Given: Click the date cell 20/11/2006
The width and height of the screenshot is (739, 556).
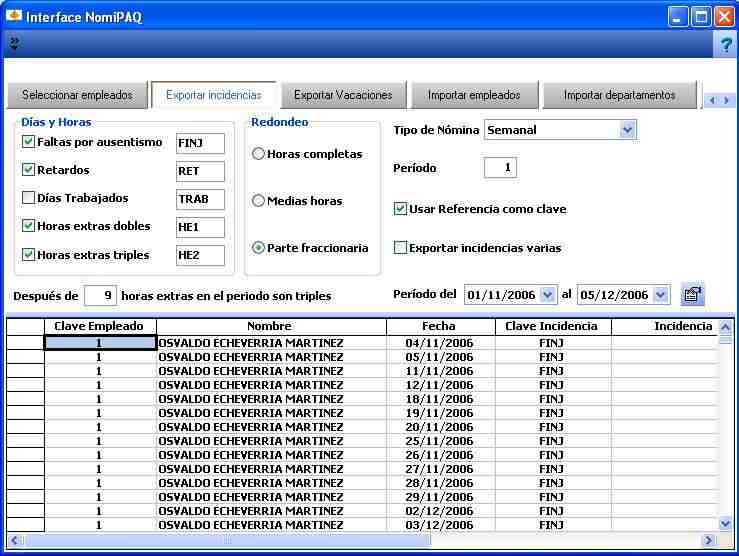Looking at the screenshot, I should 439,427.
